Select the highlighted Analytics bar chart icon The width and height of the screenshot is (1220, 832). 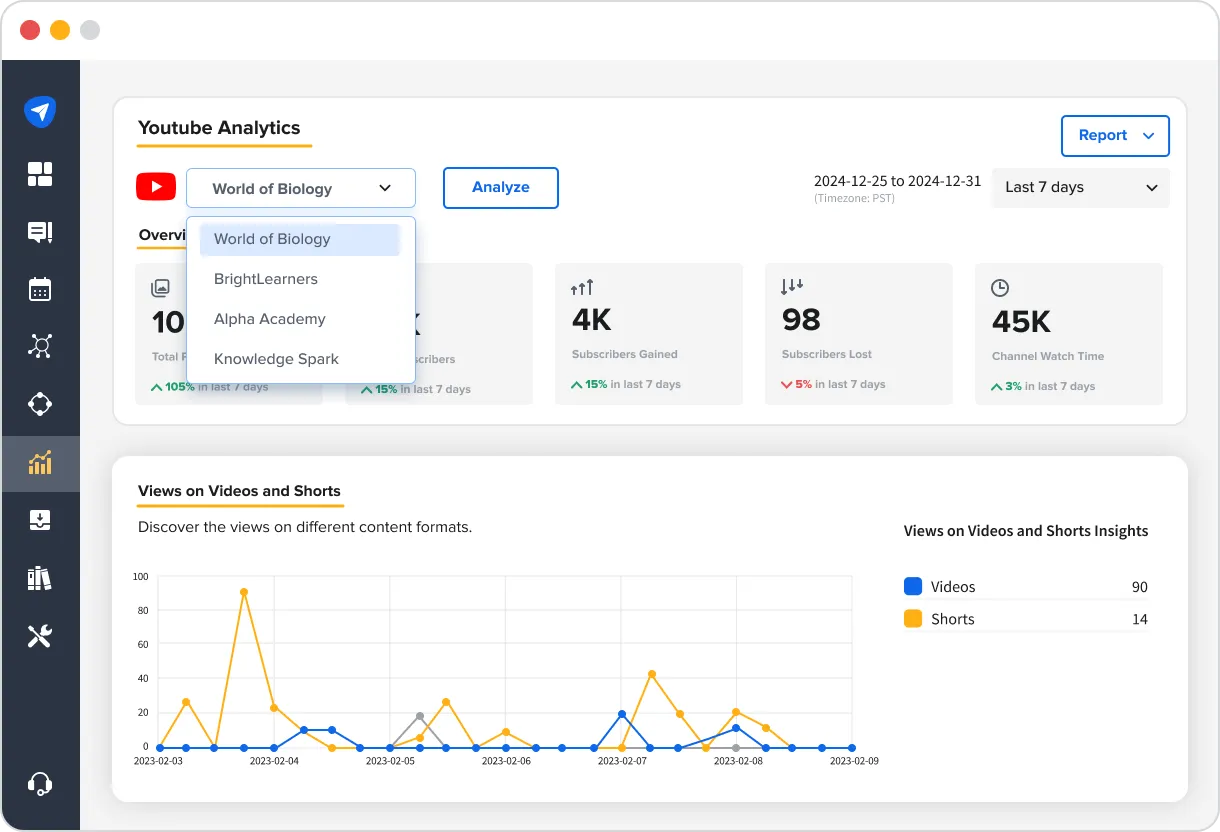pos(41,463)
